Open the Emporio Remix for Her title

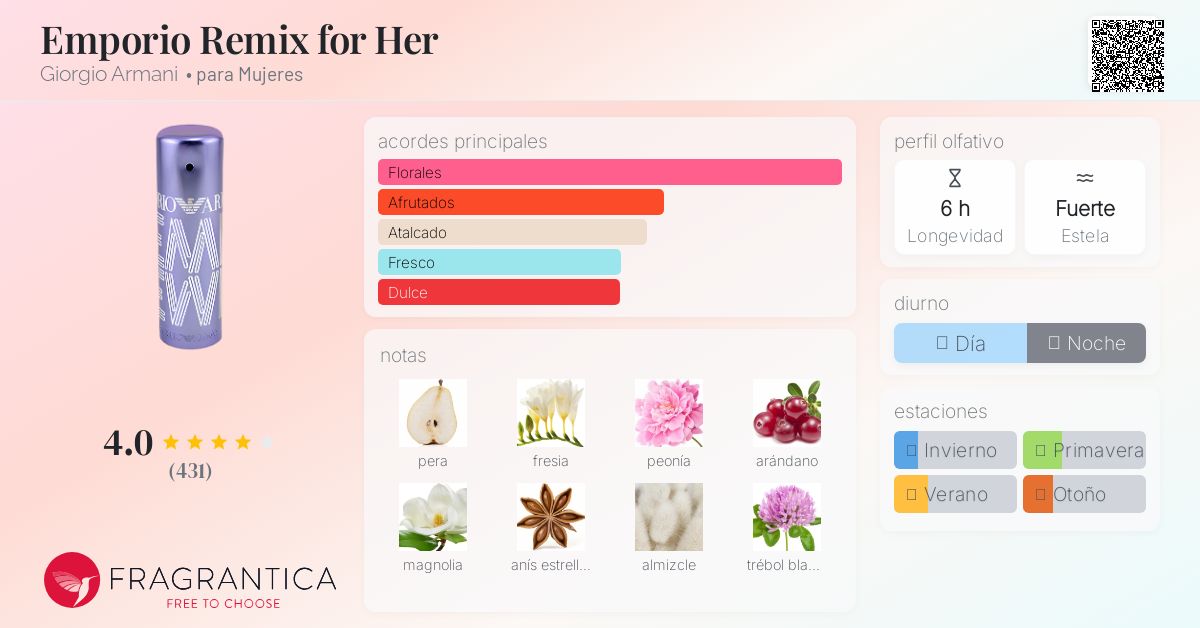239,40
